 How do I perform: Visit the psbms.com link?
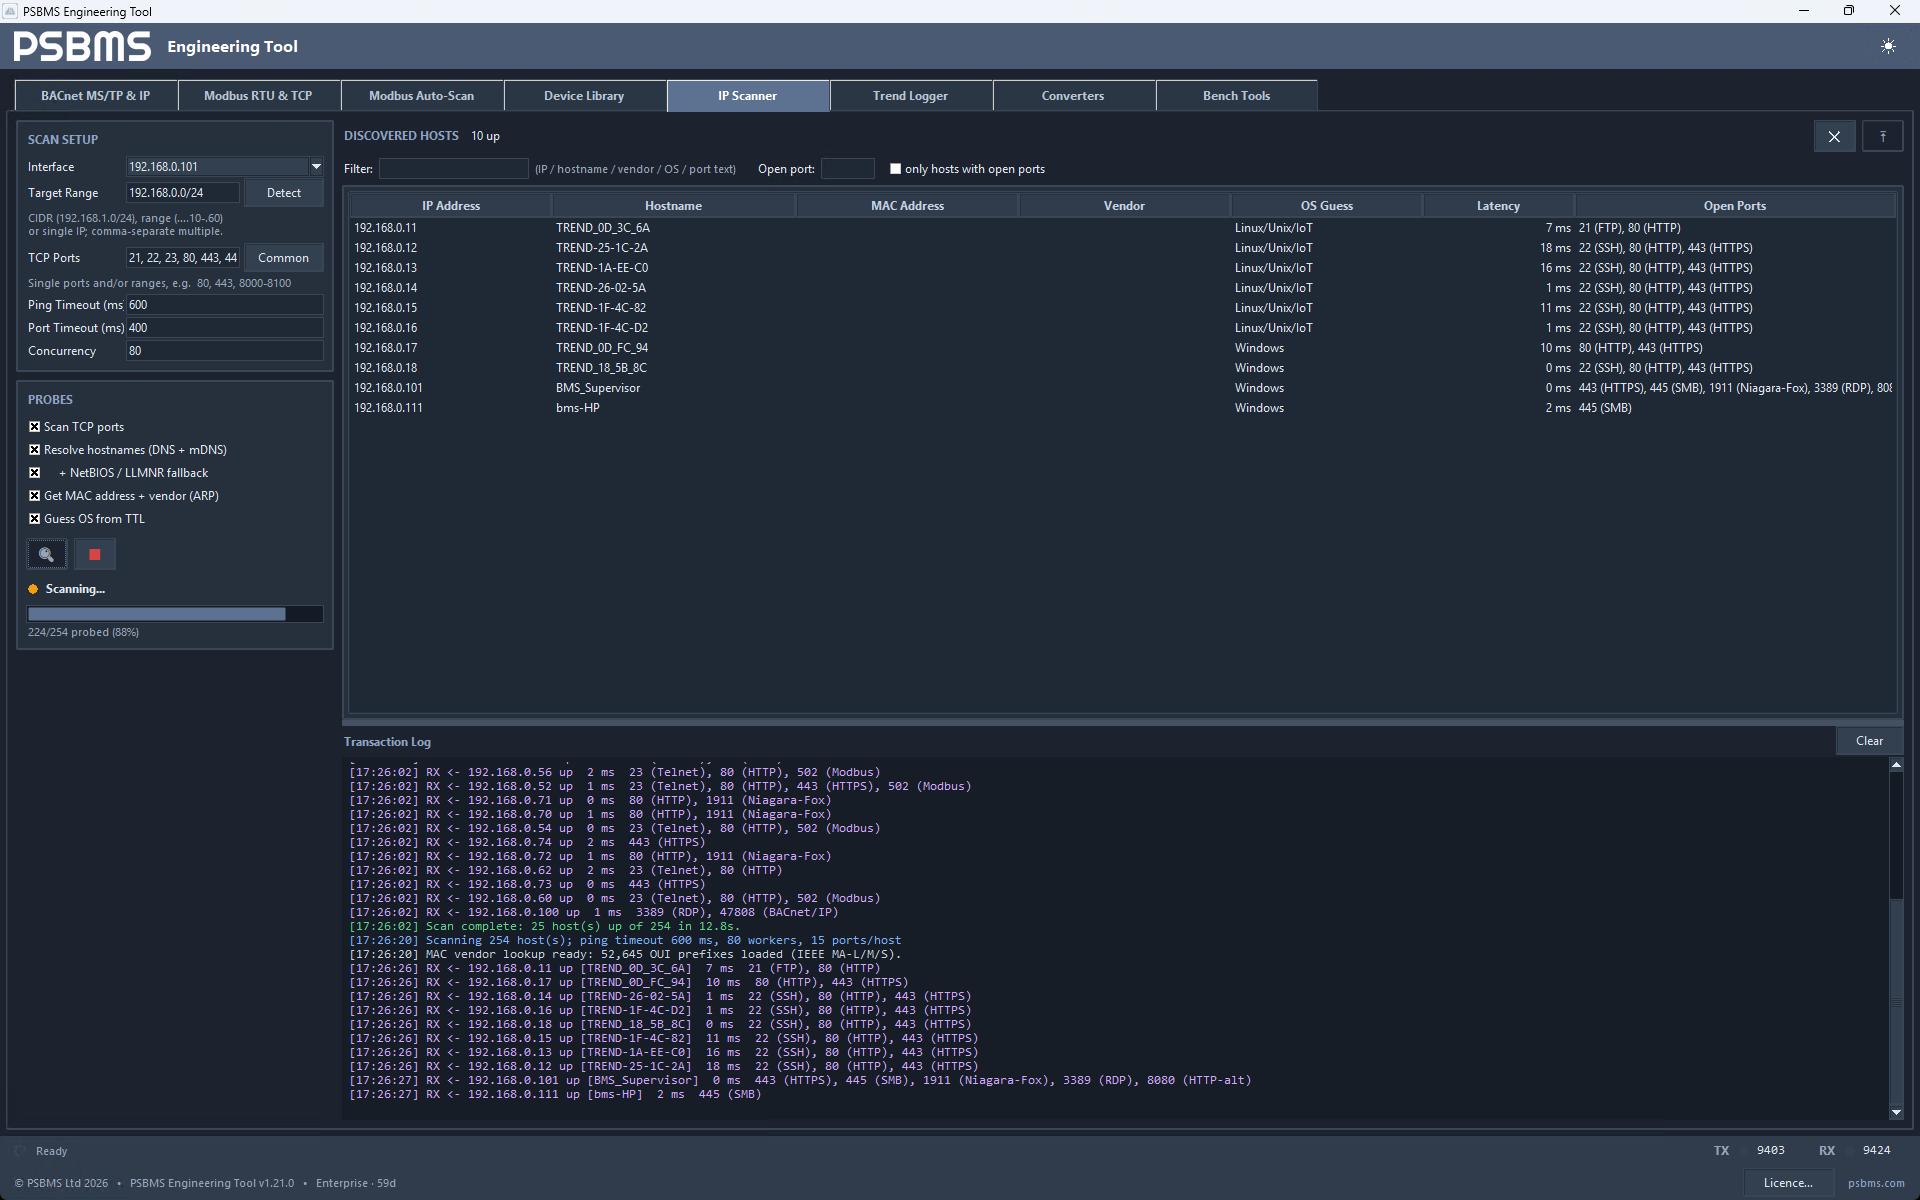tap(1876, 1183)
